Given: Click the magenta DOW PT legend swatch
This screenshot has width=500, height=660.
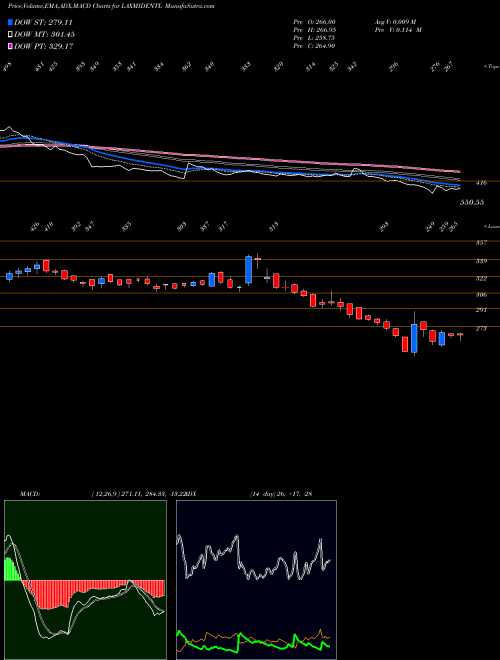Looking at the screenshot, I should (x=10, y=46).
